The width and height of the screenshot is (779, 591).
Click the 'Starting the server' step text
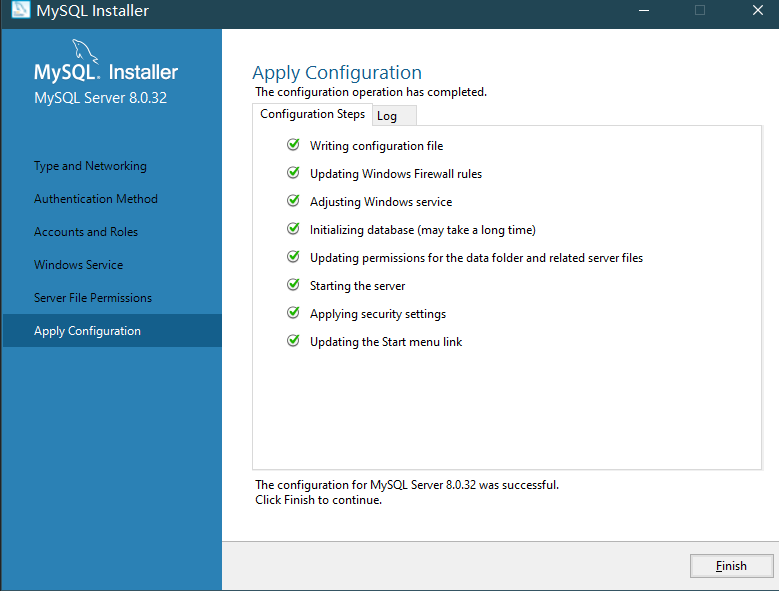pos(358,286)
